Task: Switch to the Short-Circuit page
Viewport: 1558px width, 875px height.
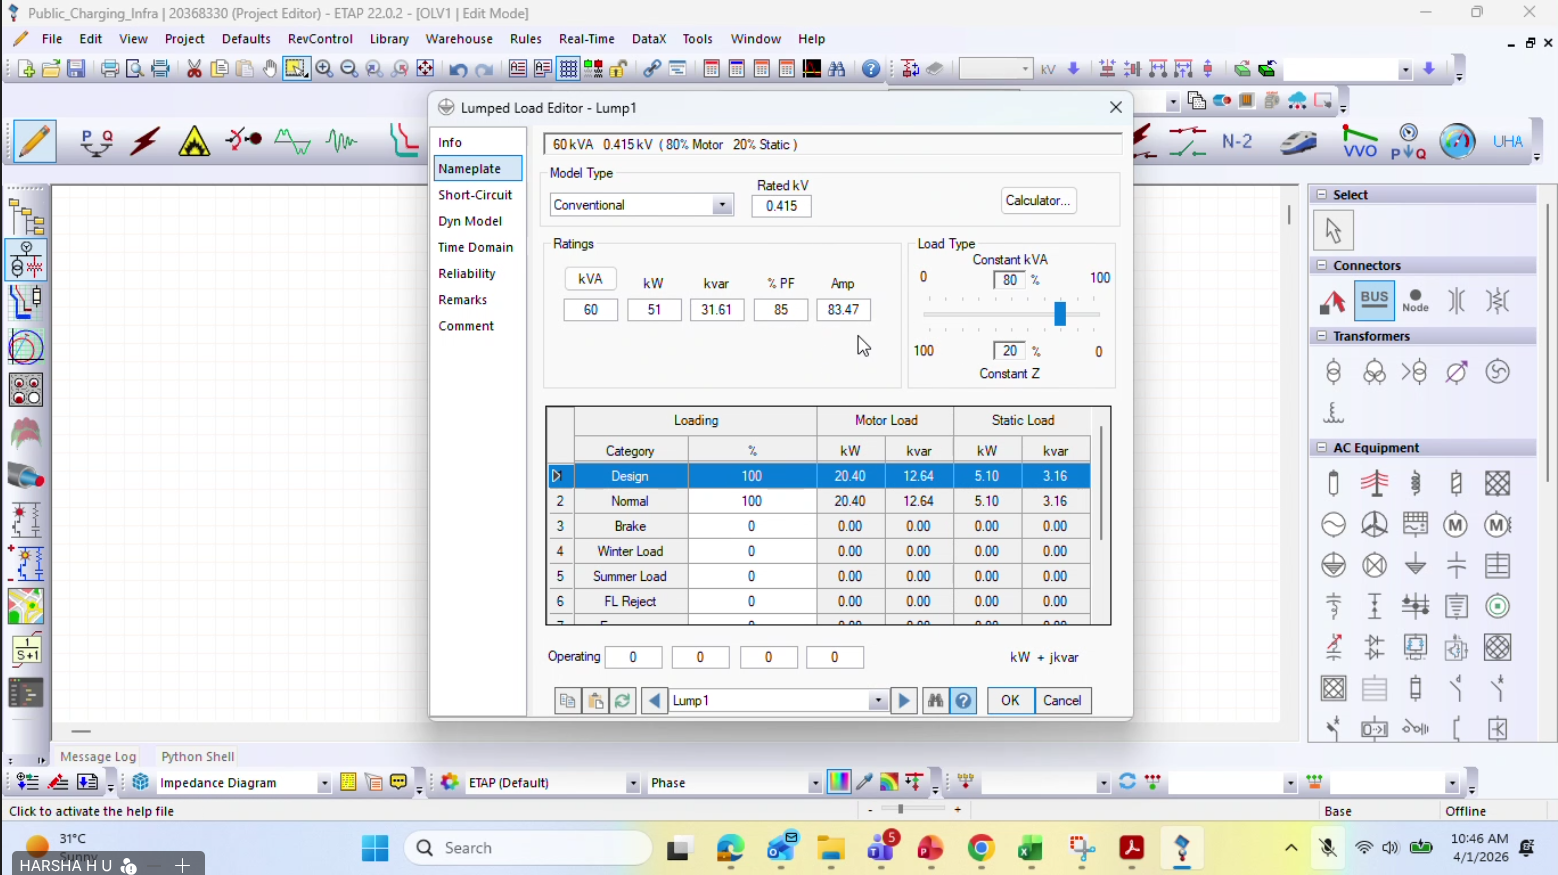Action: pyautogui.click(x=475, y=195)
